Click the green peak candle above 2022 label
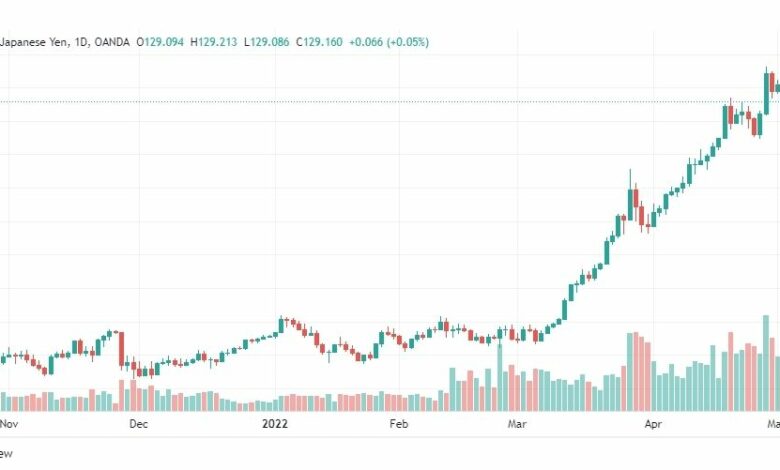This screenshot has width=780, height=470. tap(281, 325)
